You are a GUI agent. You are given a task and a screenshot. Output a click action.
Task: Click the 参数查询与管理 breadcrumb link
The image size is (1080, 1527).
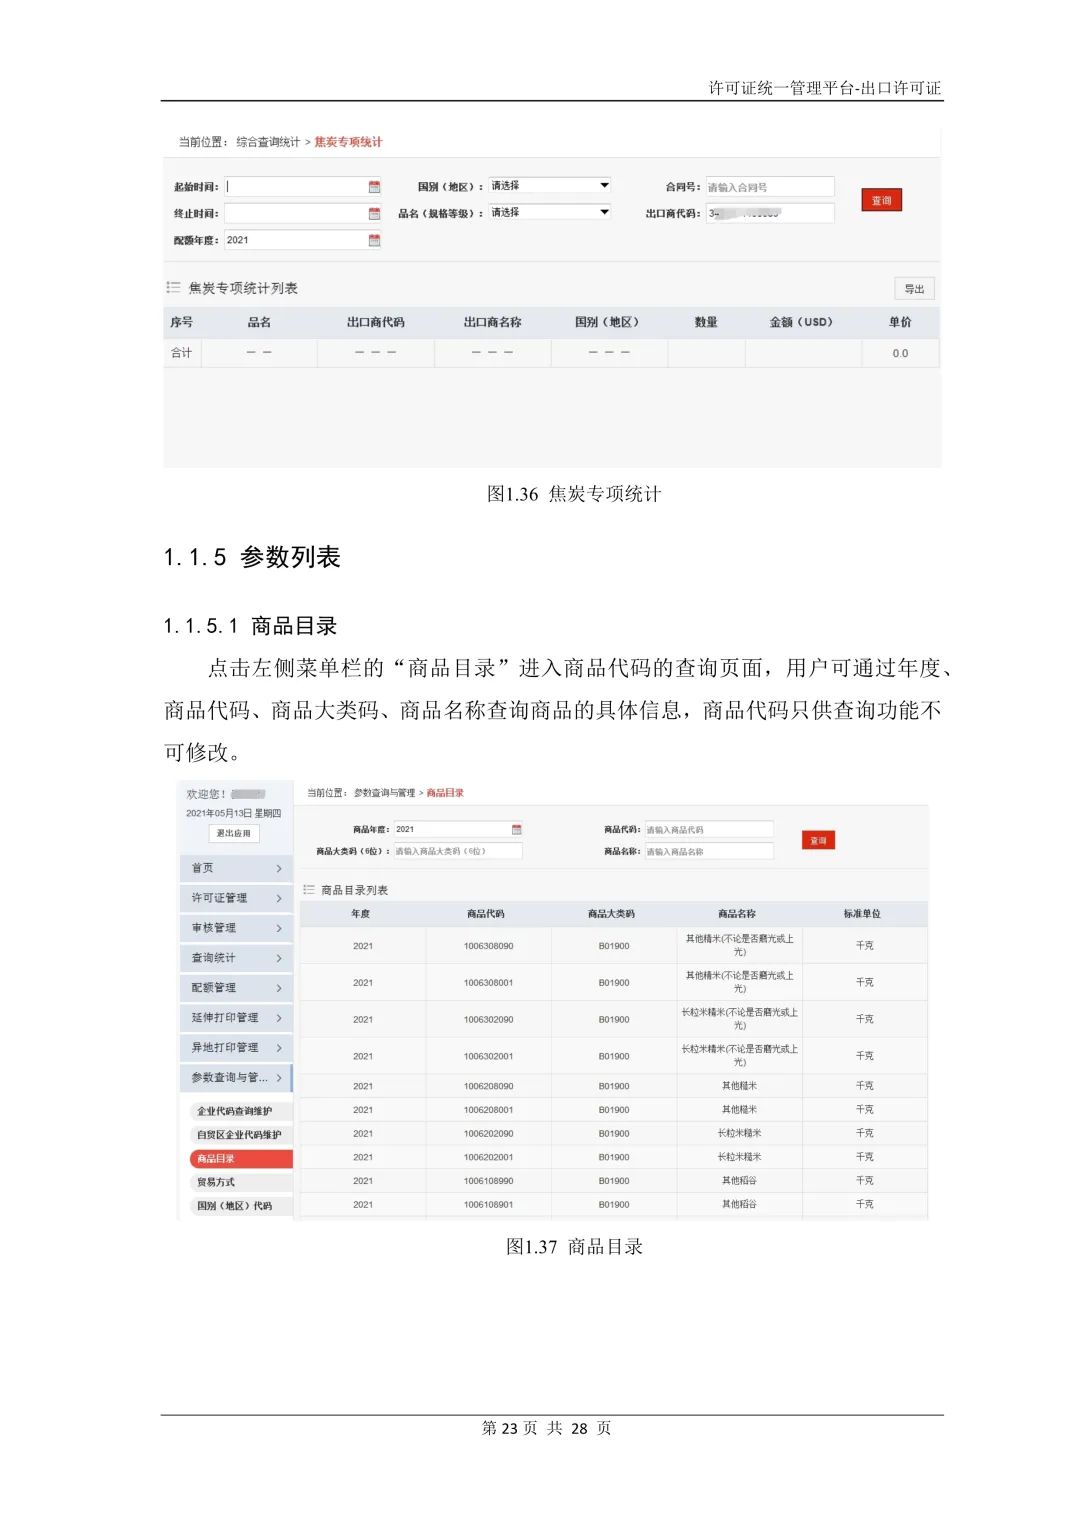[x=384, y=793]
